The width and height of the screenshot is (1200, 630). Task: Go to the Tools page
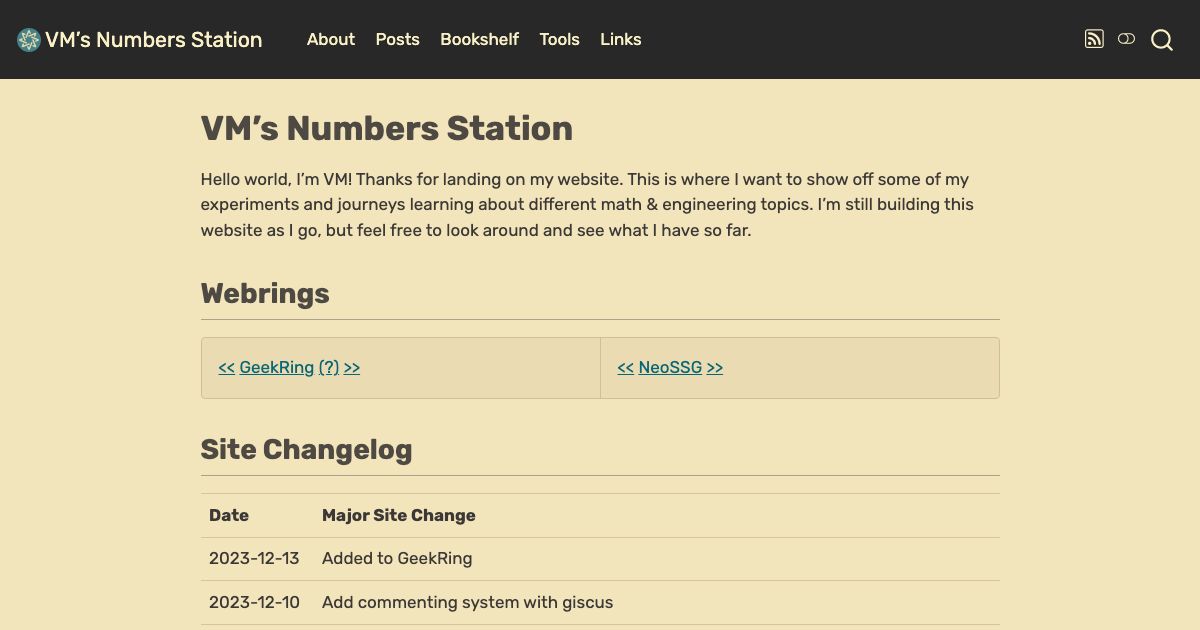pos(559,40)
